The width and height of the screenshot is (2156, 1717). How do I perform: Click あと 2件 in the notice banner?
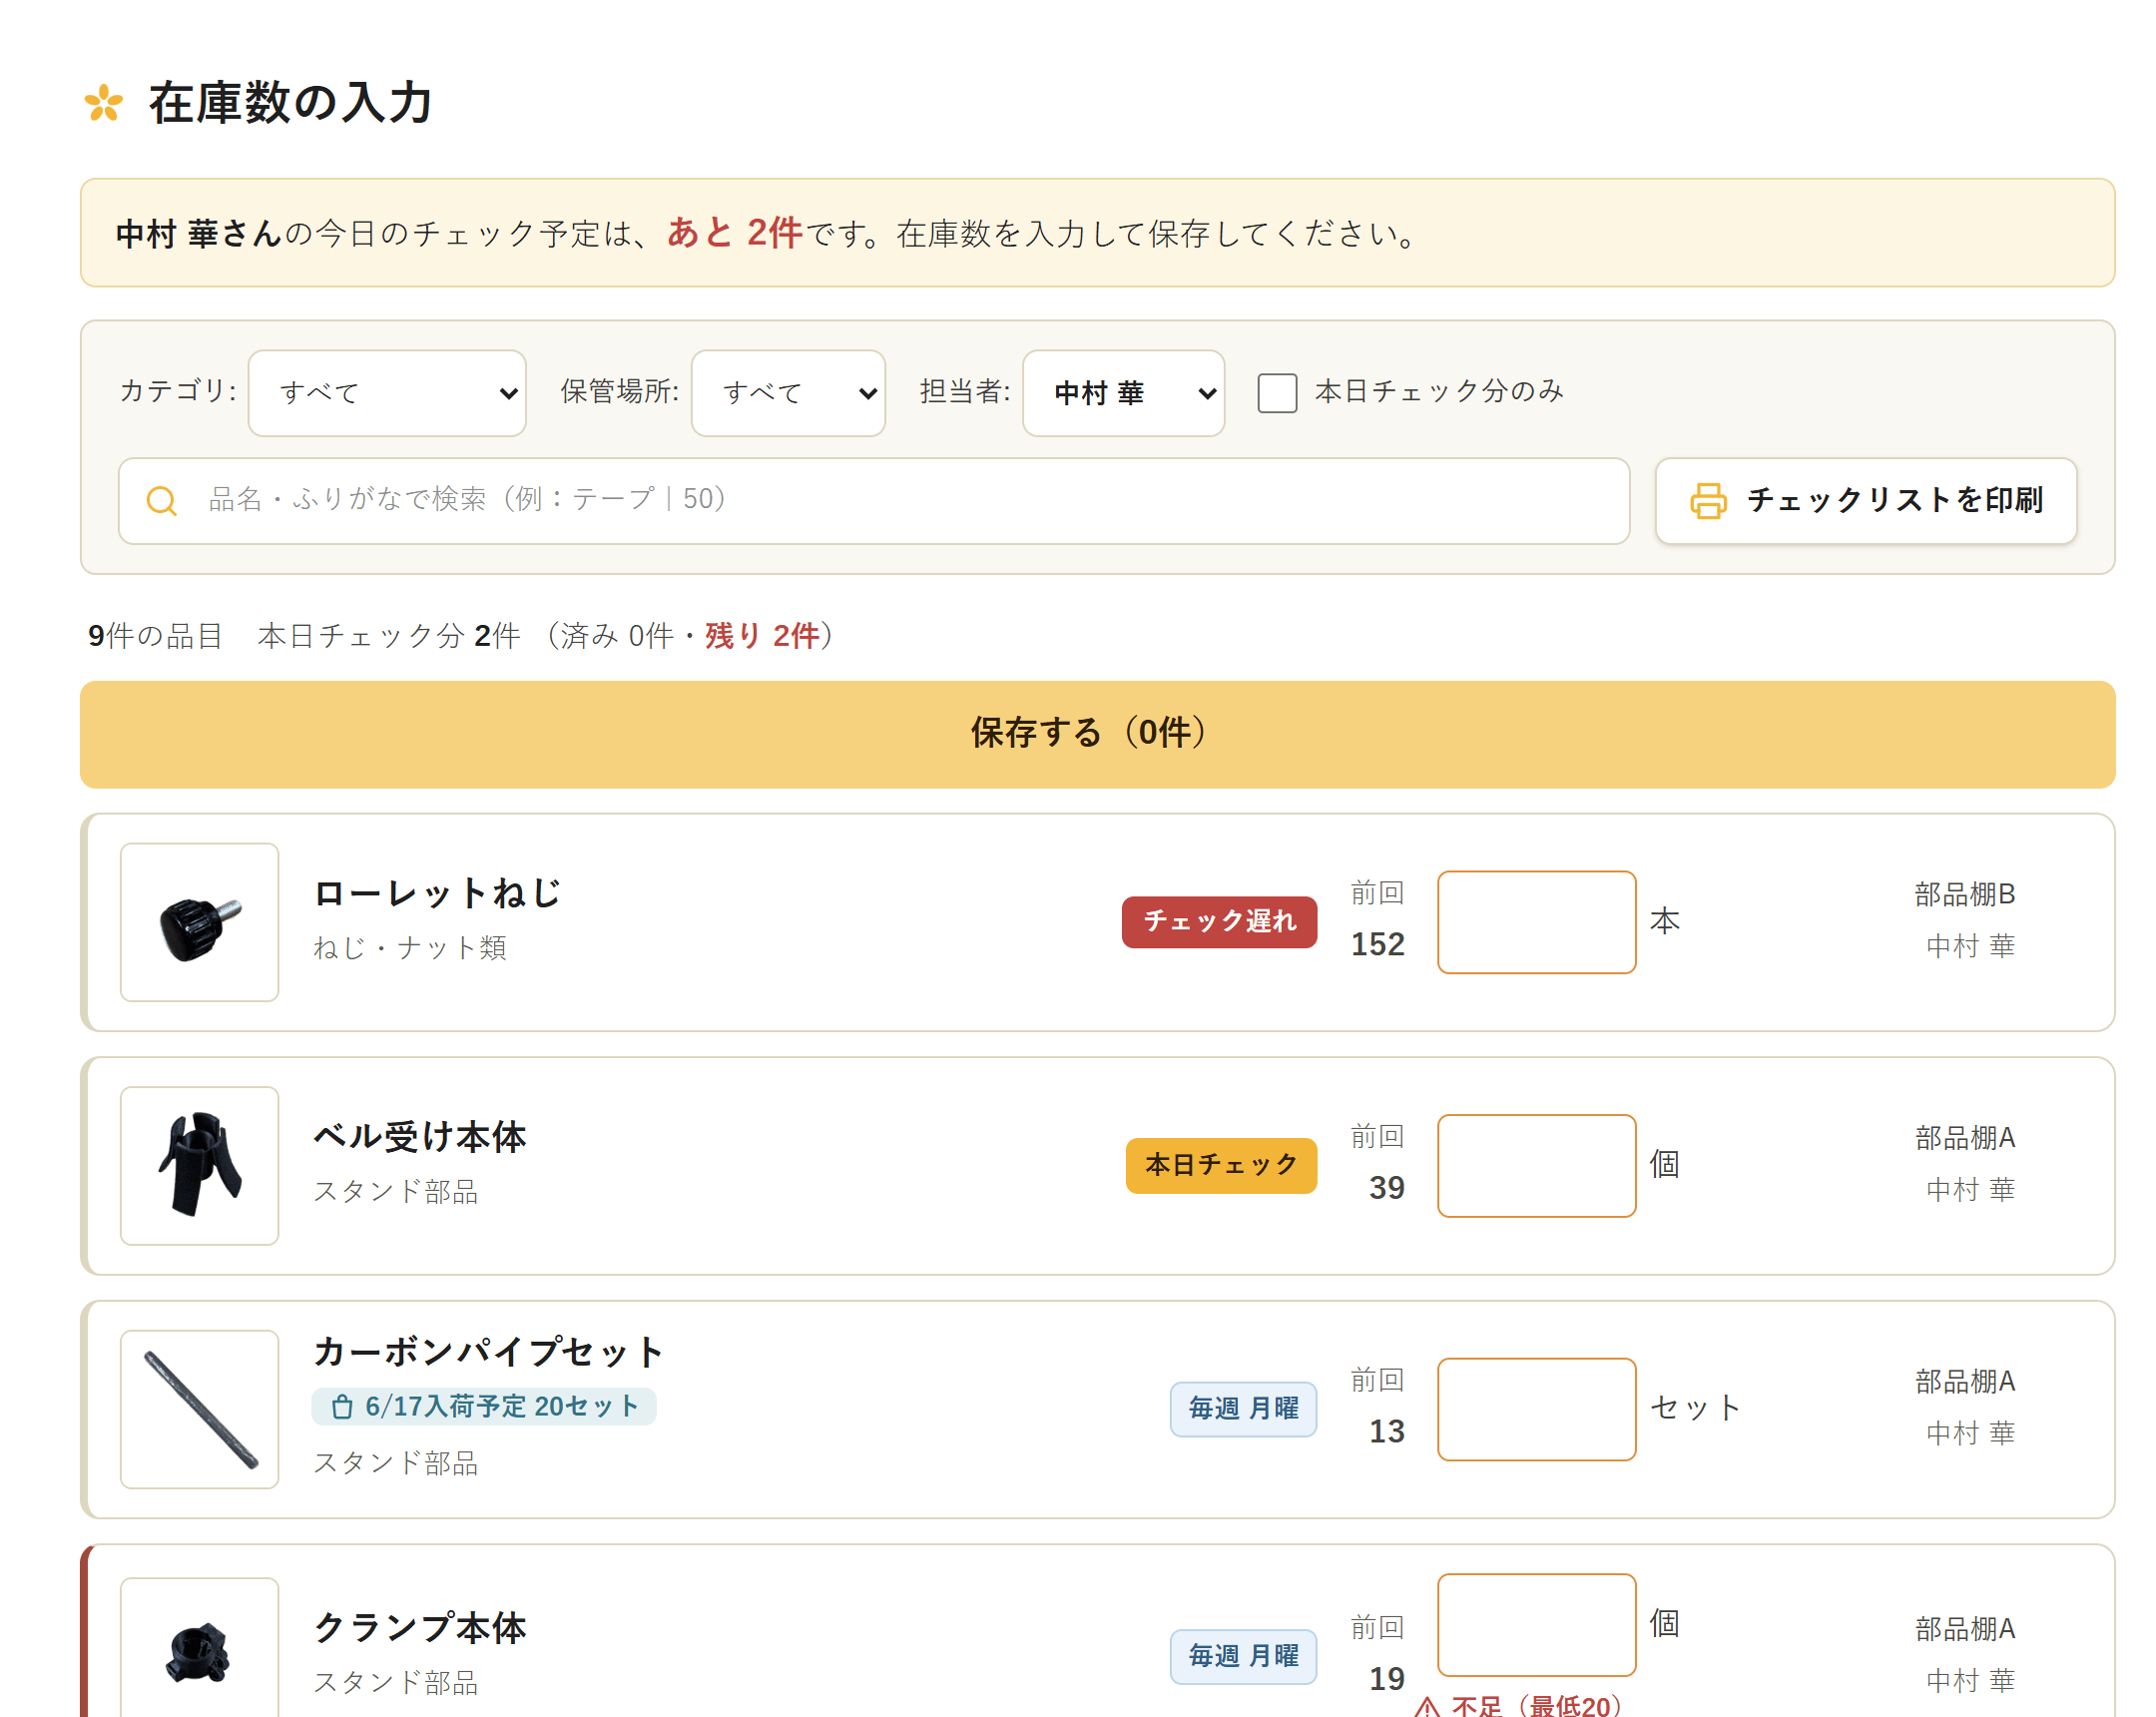pos(735,233)
